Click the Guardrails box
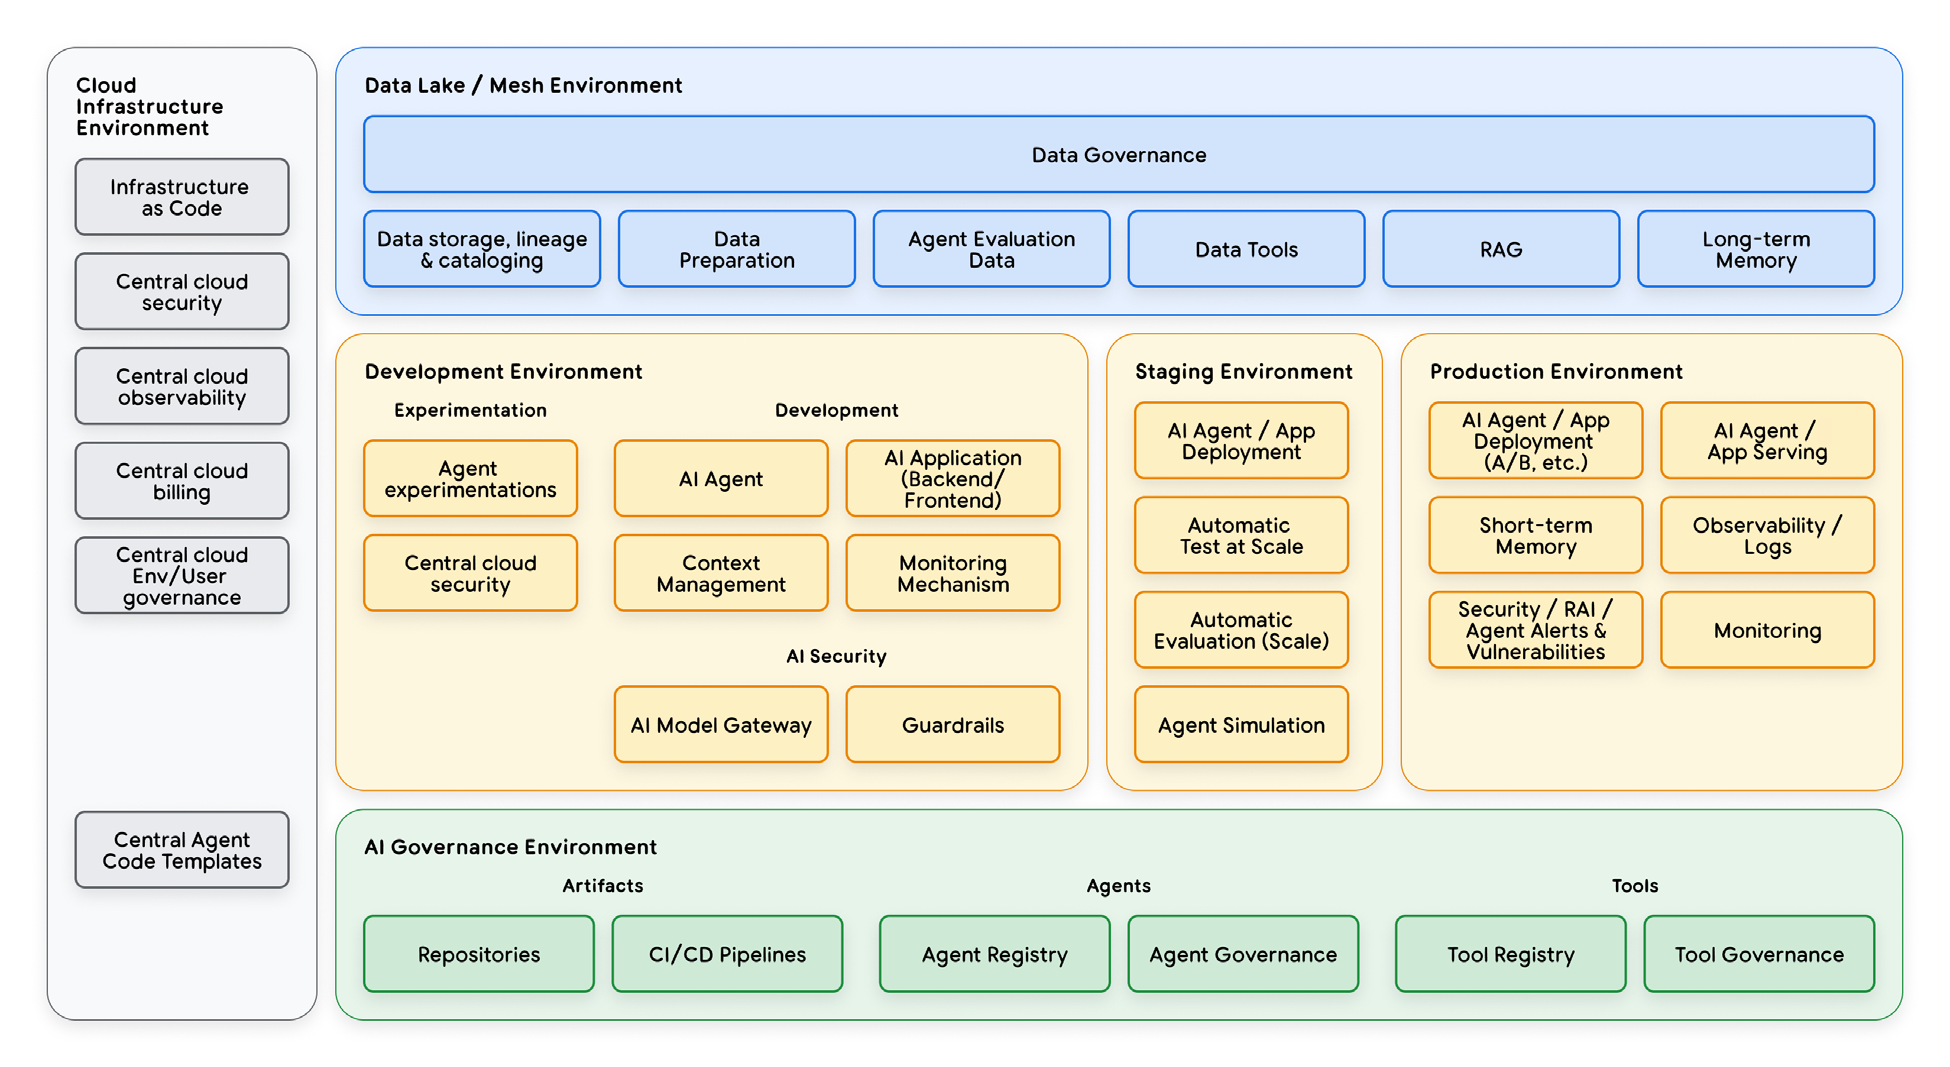This screenshot has height=1067, width=1950. coord(952,725)
